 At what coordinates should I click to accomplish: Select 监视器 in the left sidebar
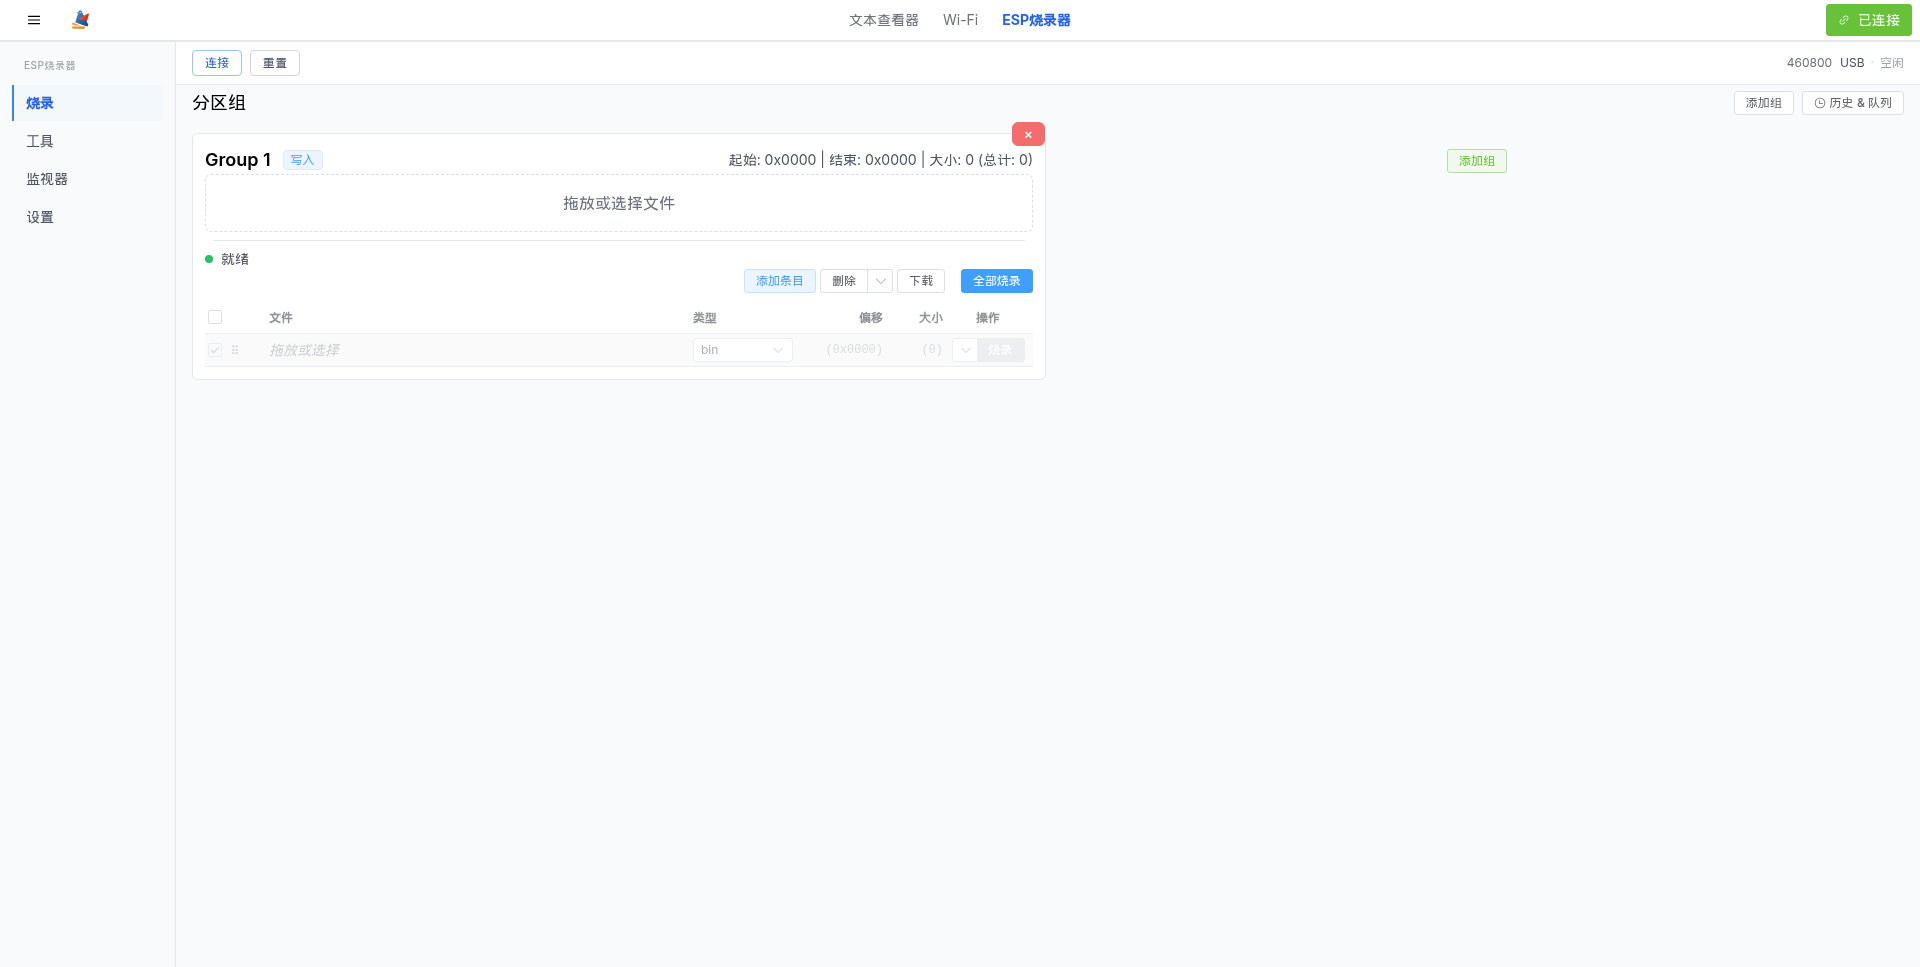(46, 179)
